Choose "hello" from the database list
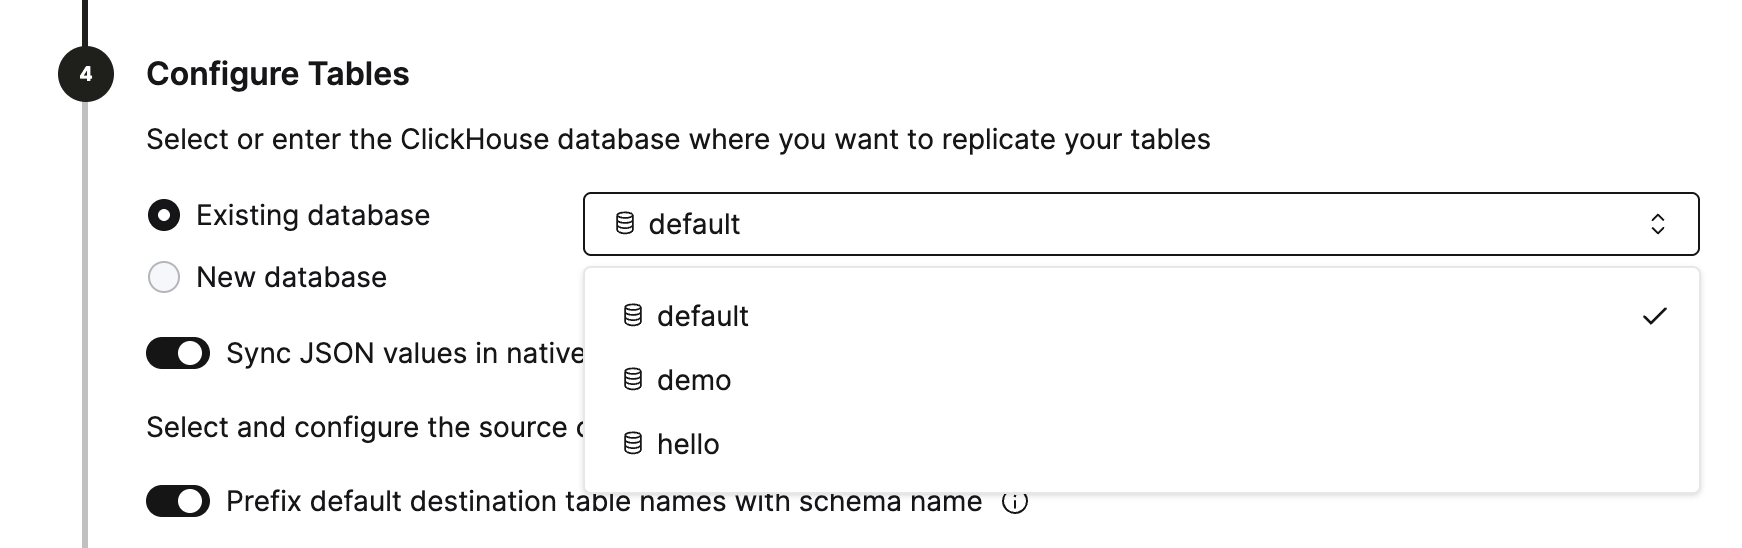This screenshot has width=1742, height=548. pyautogui.click(x=688, y=444)
